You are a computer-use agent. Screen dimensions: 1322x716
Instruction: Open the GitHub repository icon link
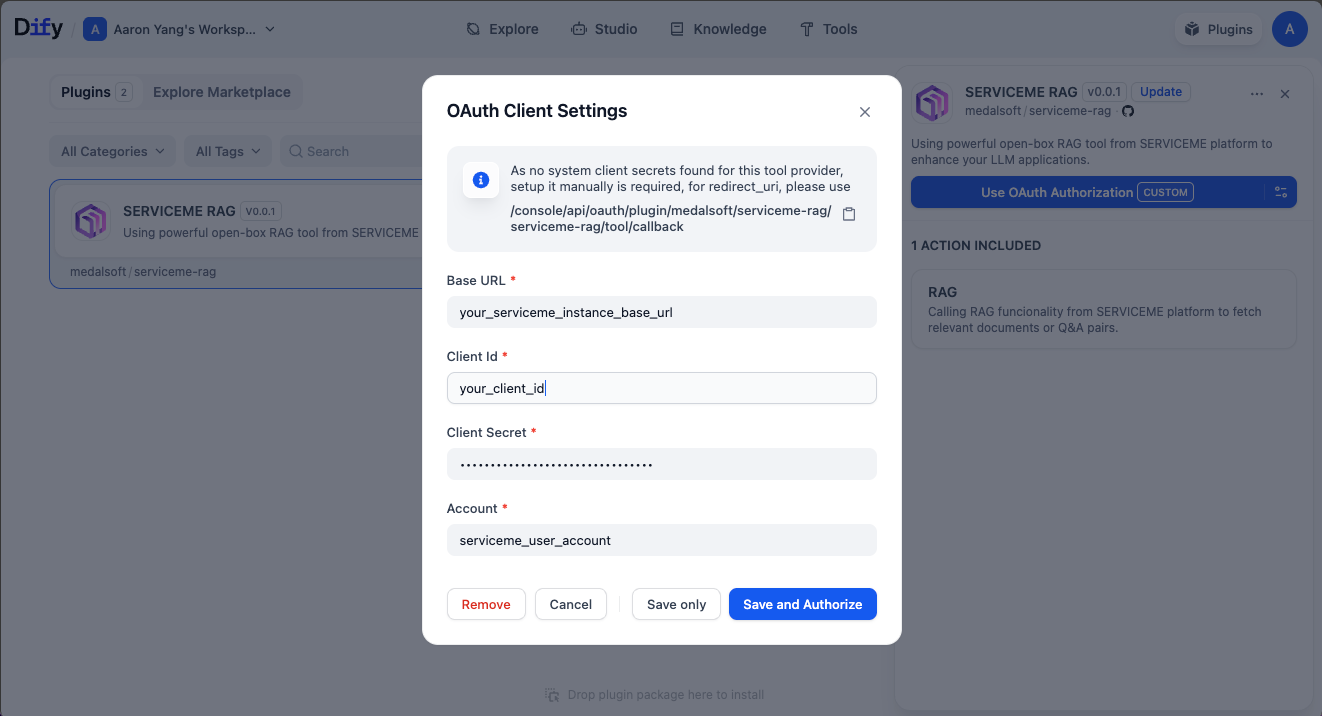click(x=1128, y=111)
